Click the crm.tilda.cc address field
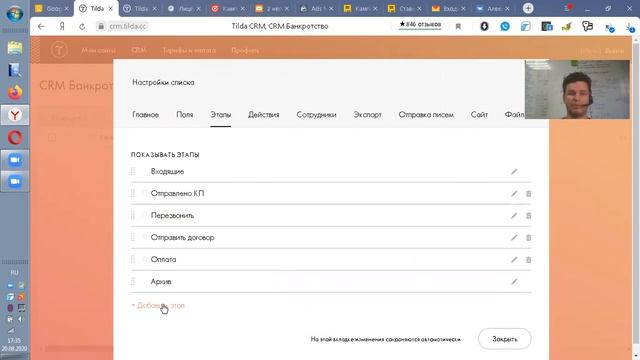640x360 pixels. (x=127, y=27)
